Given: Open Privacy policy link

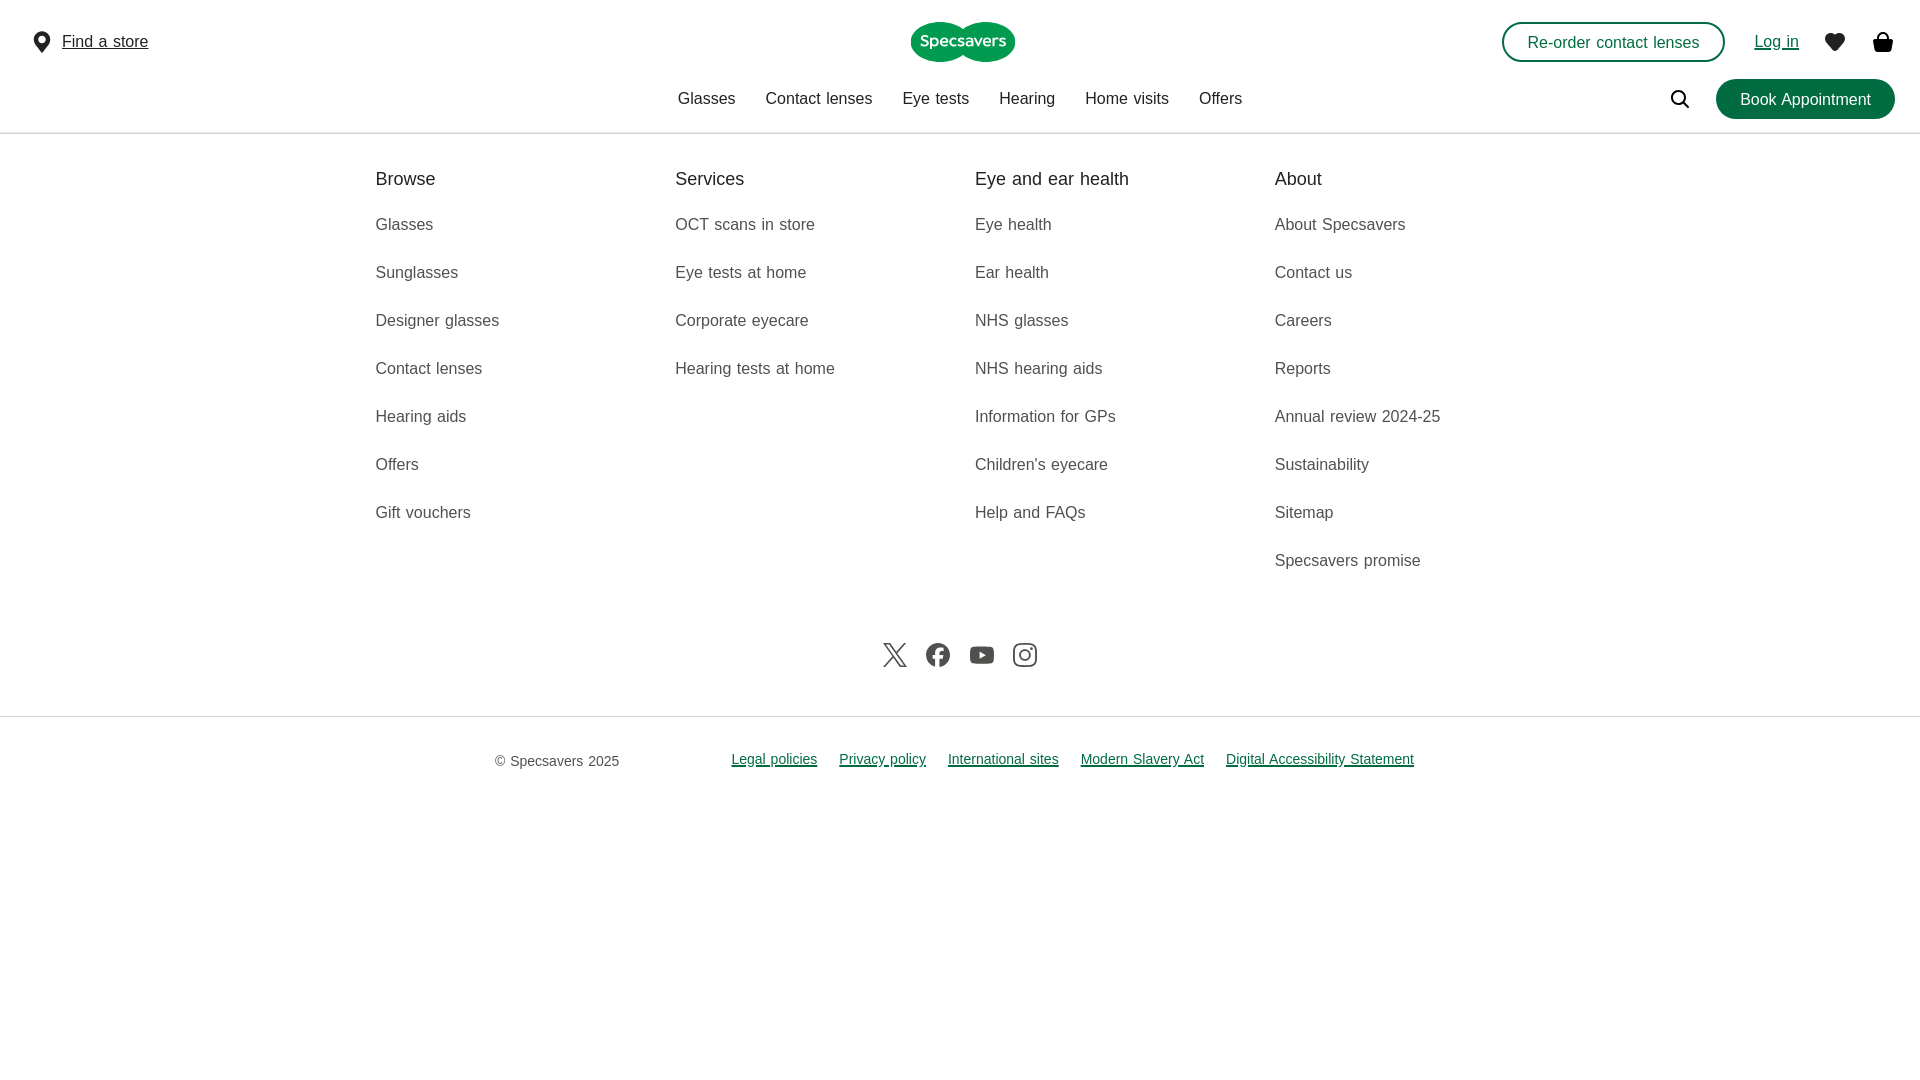Looking at the screenshot, I should (881, 760).
